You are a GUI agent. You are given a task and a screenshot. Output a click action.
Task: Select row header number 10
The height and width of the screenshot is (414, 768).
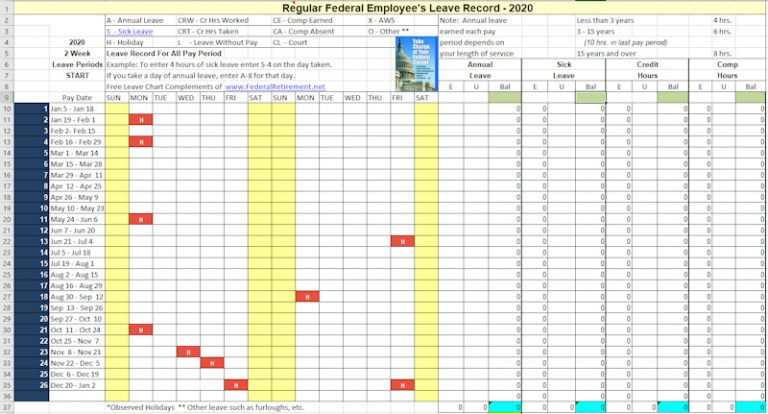click(x=5, y=109)
